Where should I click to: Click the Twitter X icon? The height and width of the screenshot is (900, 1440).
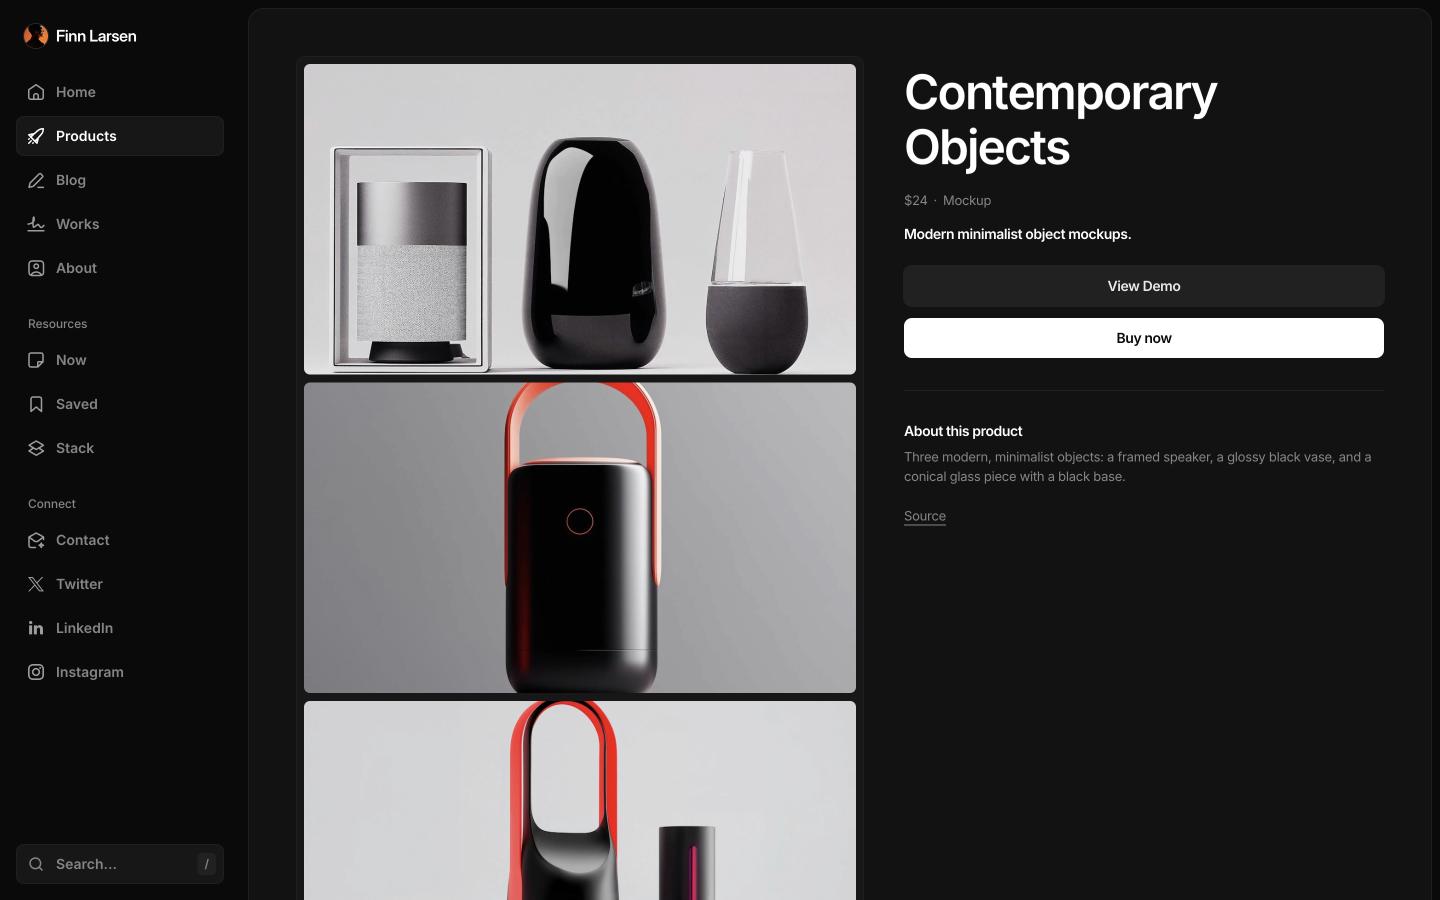pos(36,584)
